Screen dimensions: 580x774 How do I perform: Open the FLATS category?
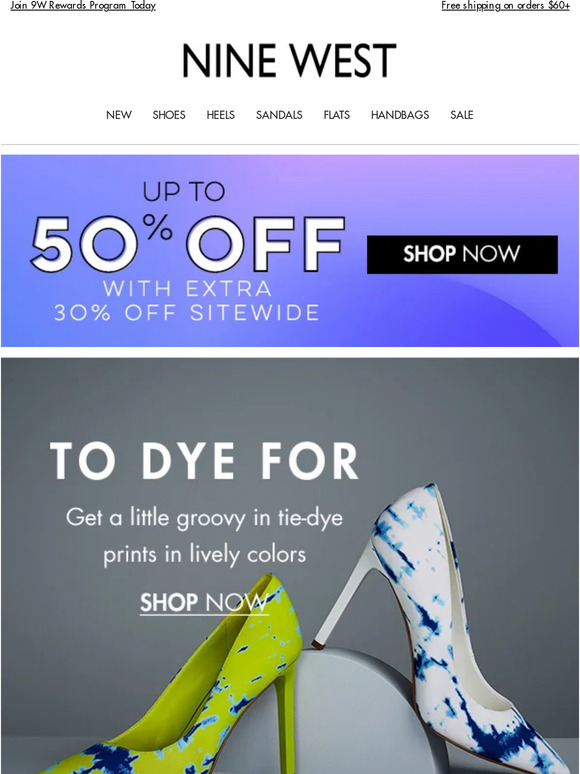(x=337, y=115)
